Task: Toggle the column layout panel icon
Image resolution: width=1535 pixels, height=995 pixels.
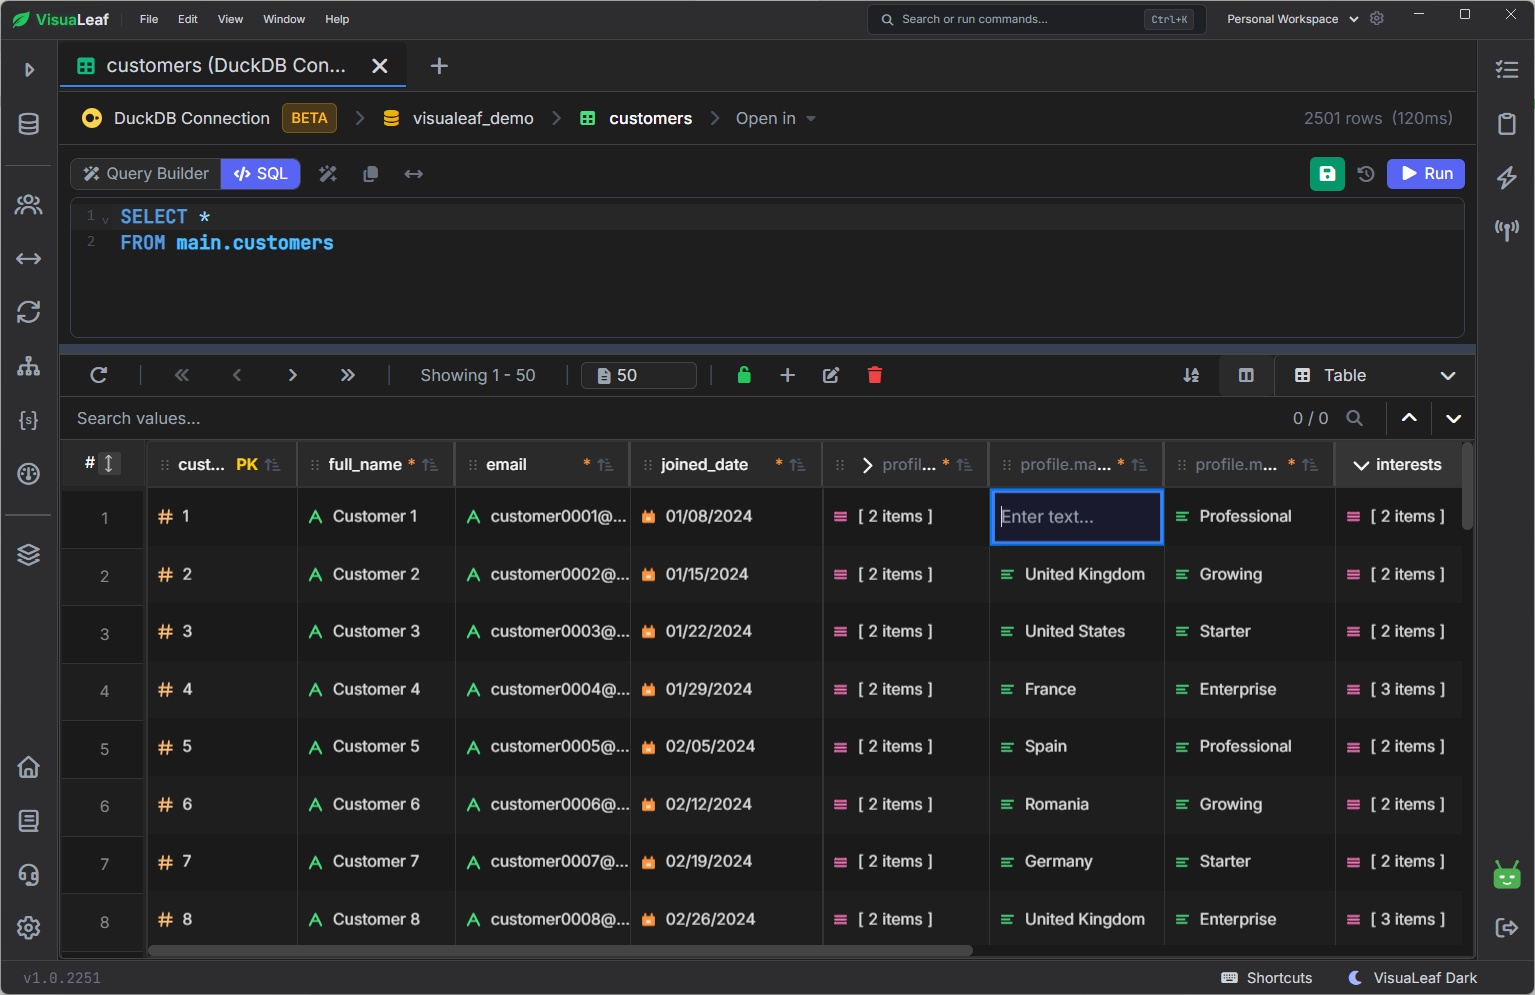Action: pos(1246,375)
